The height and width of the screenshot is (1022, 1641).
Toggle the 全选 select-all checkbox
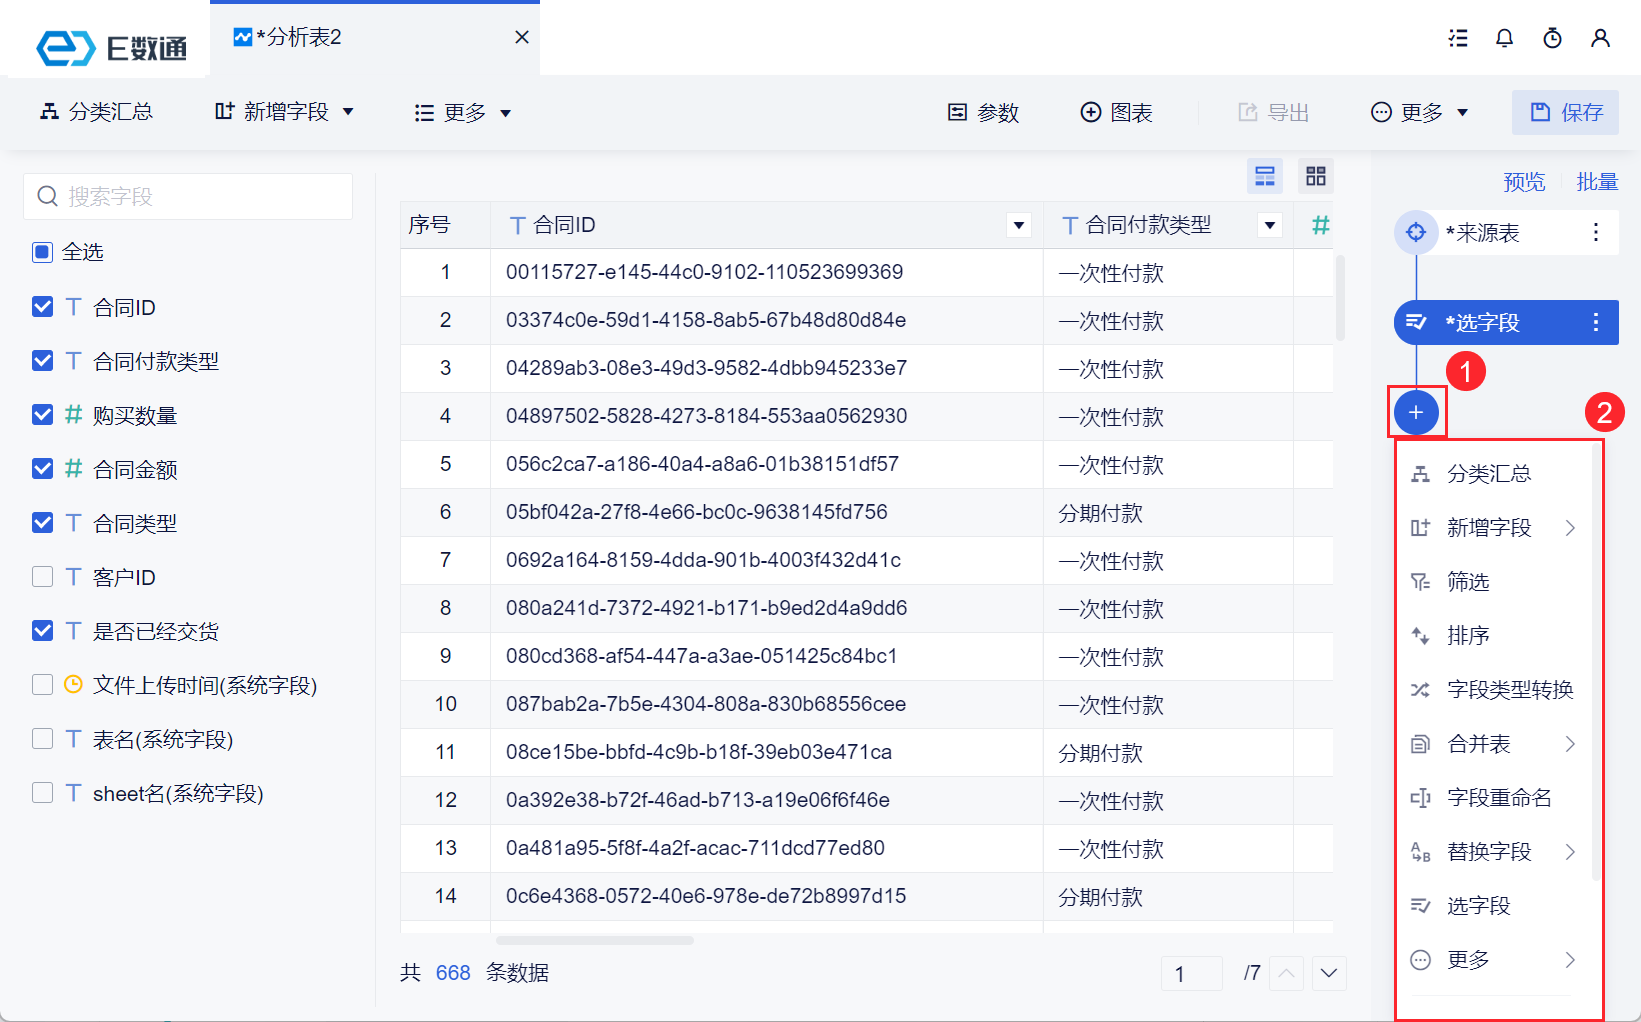coord(42,252)
